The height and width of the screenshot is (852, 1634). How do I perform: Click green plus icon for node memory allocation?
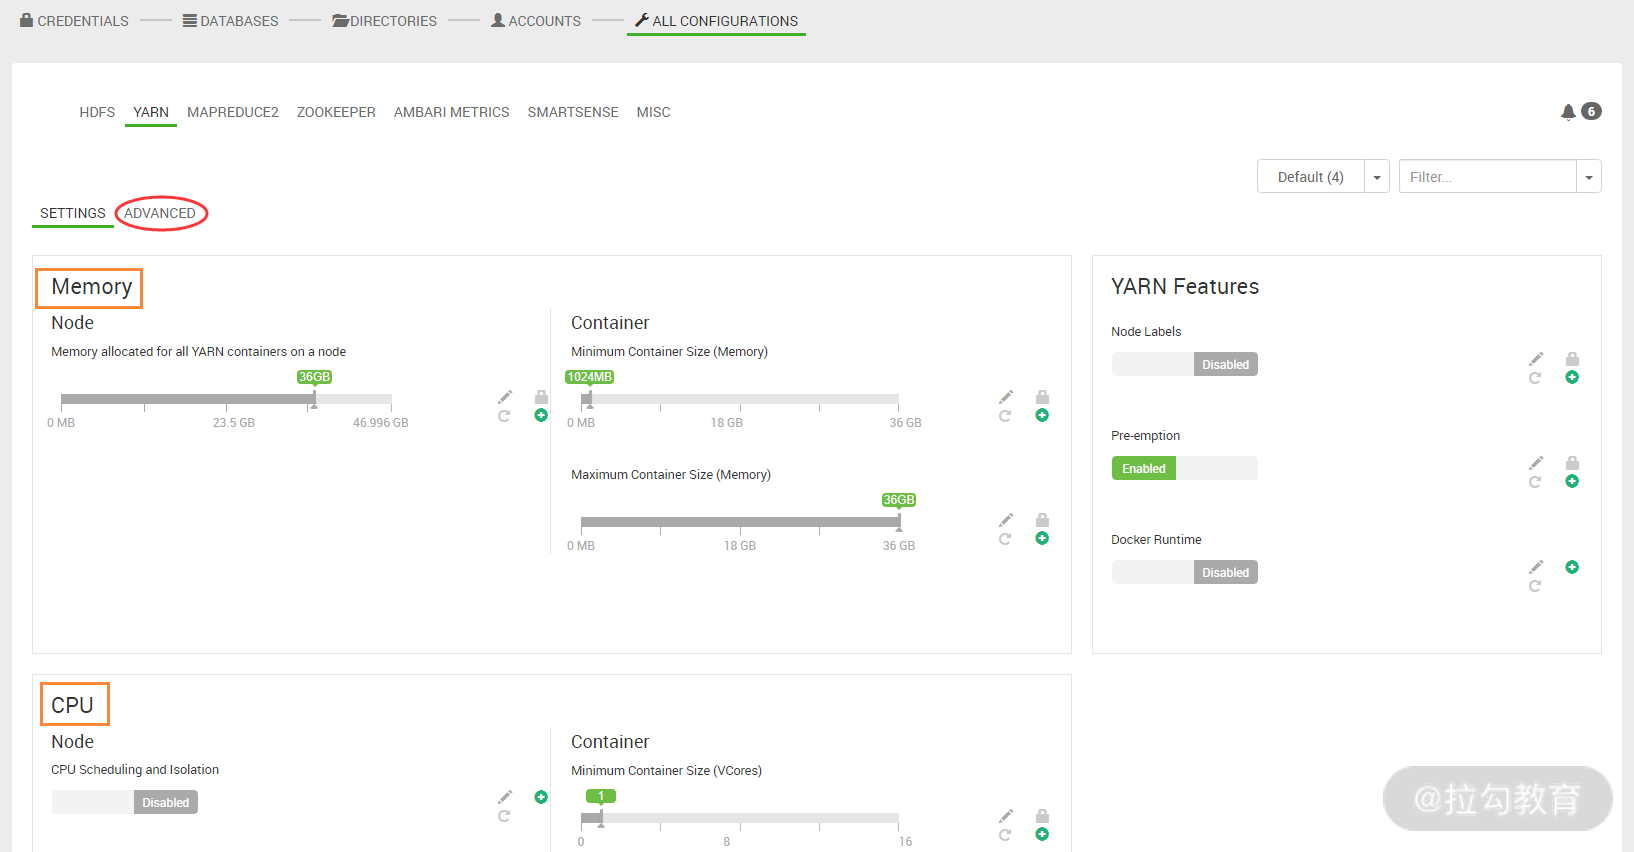coord(541,415)
